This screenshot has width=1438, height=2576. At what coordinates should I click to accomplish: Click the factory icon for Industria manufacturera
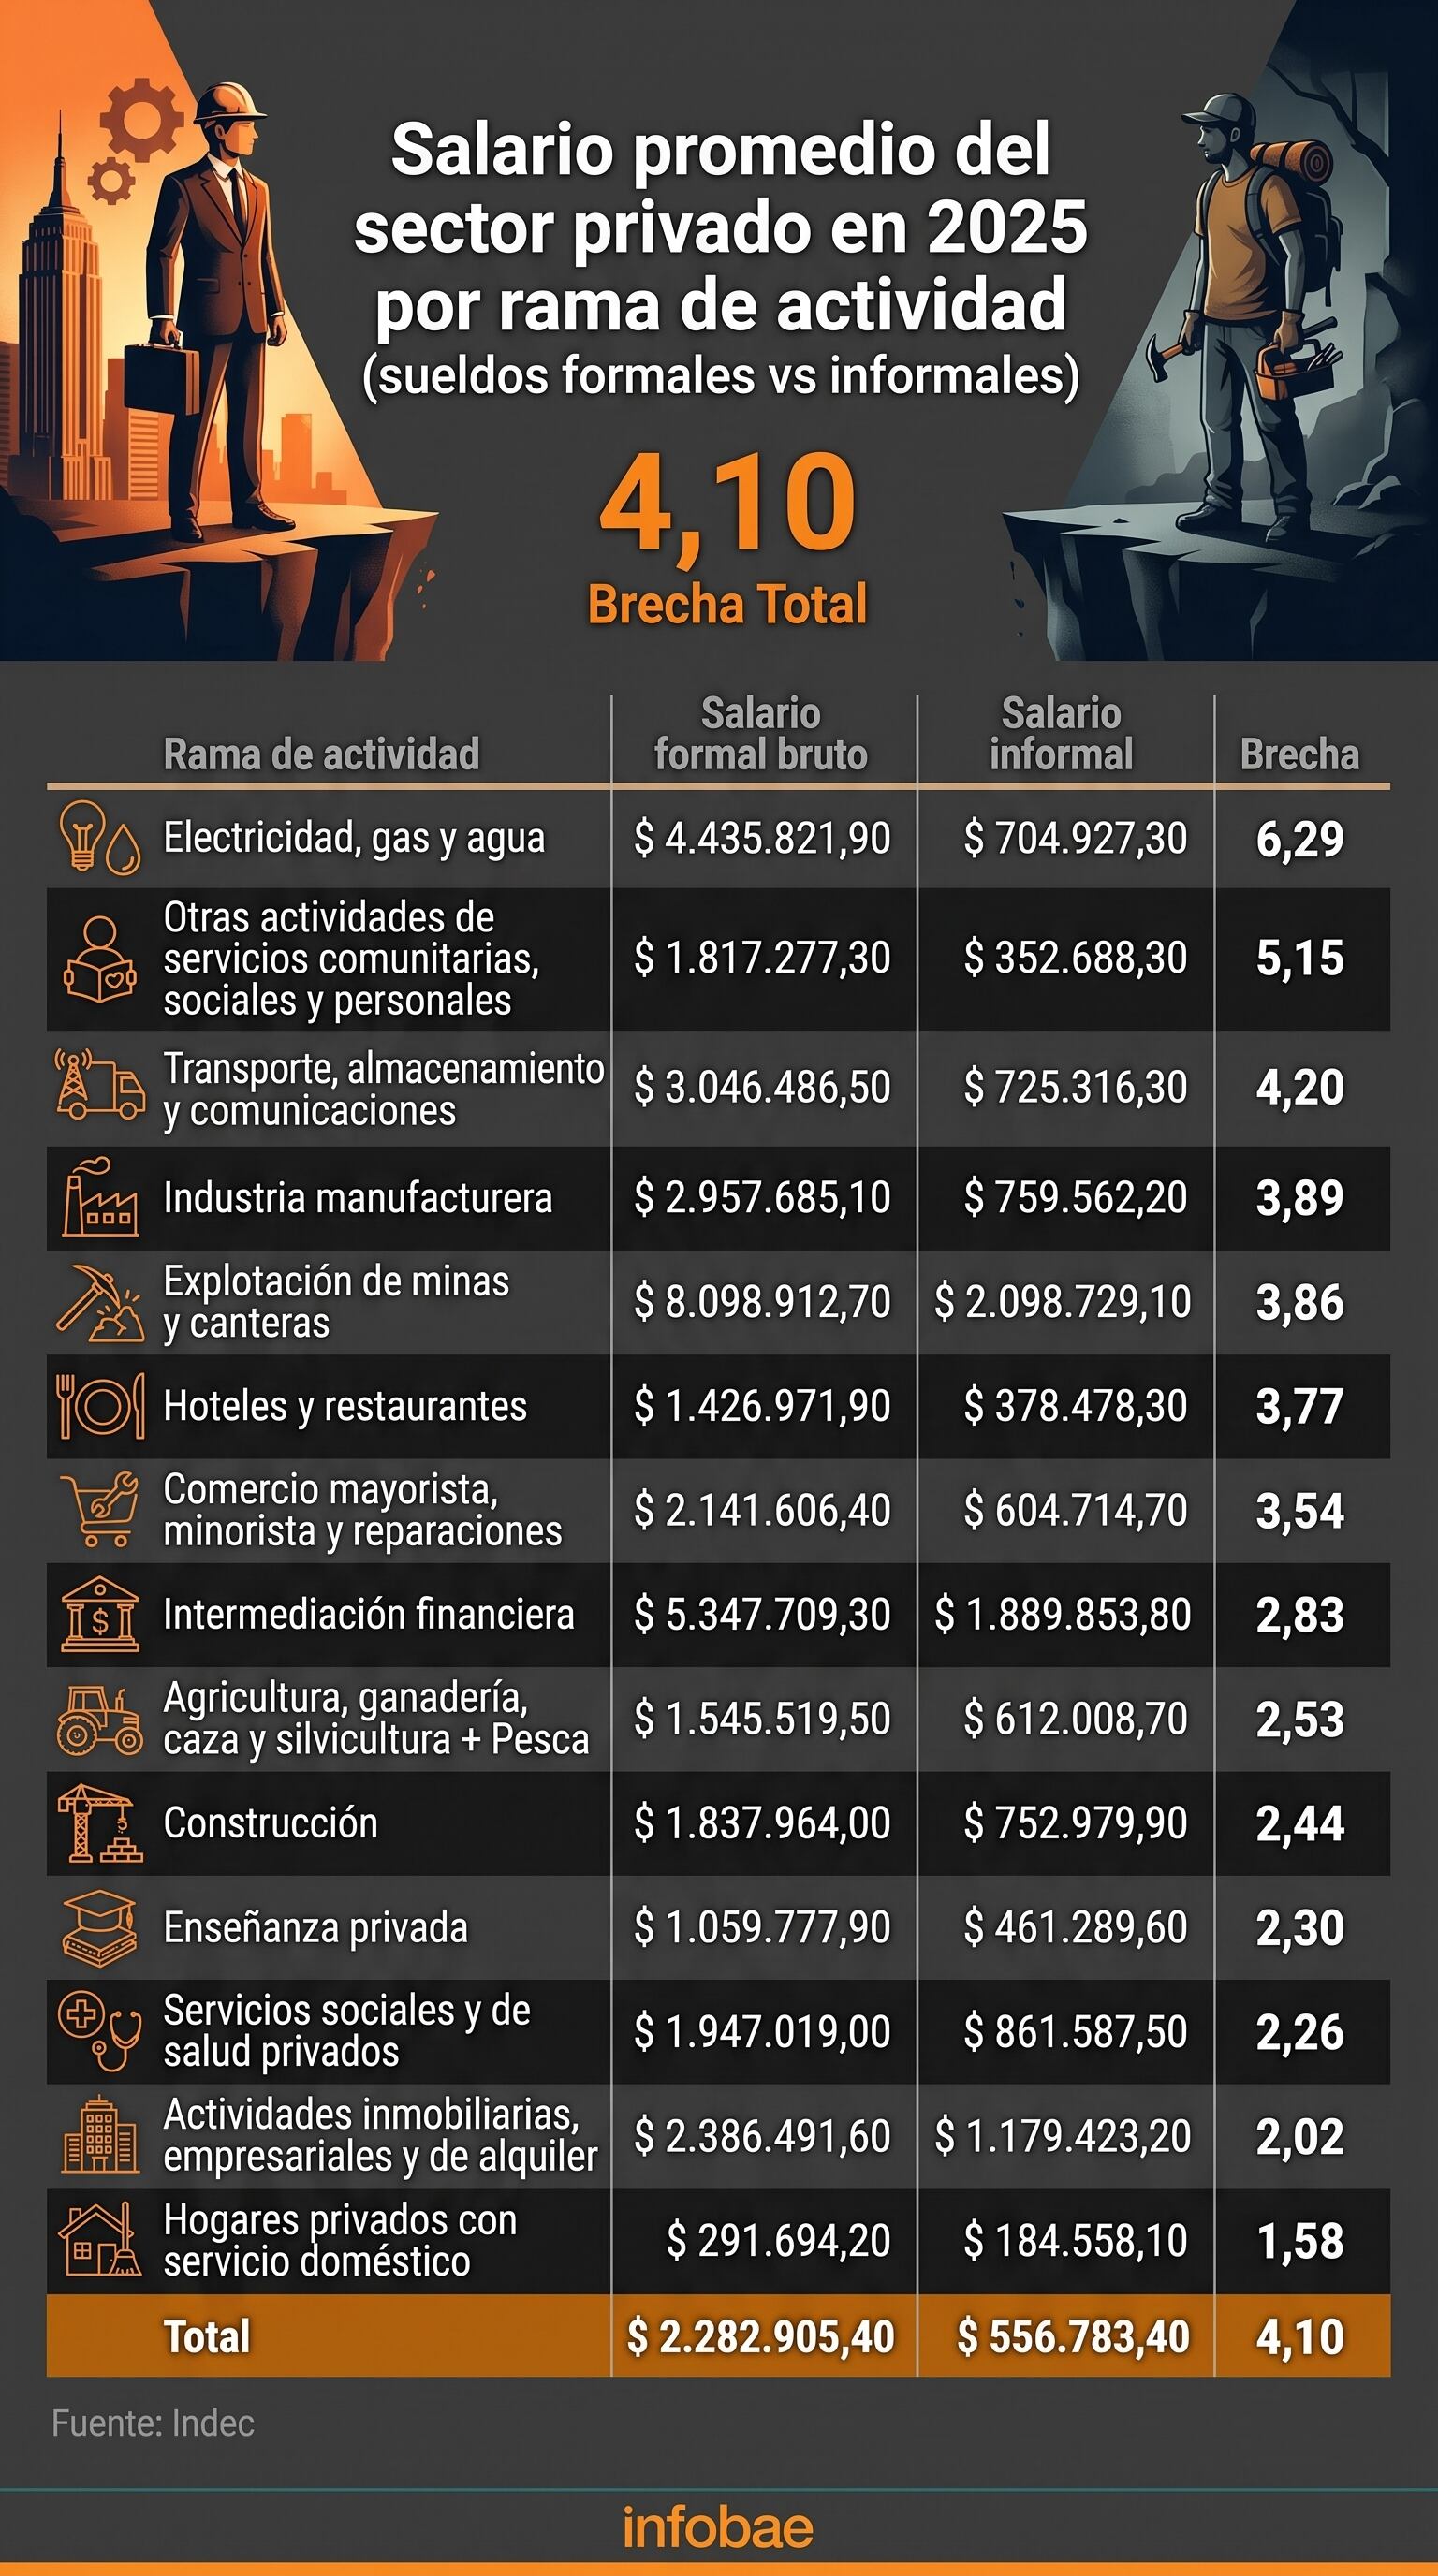99,1197
